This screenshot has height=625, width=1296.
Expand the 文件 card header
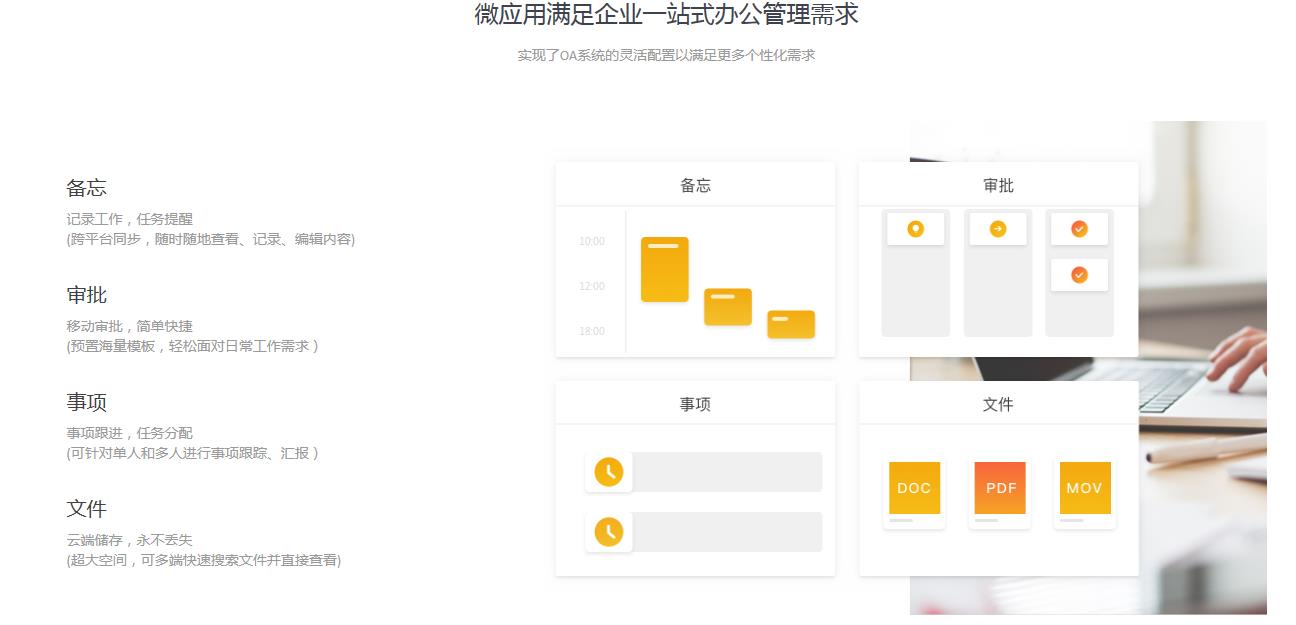pyautogui.click(x=998, y=402)
